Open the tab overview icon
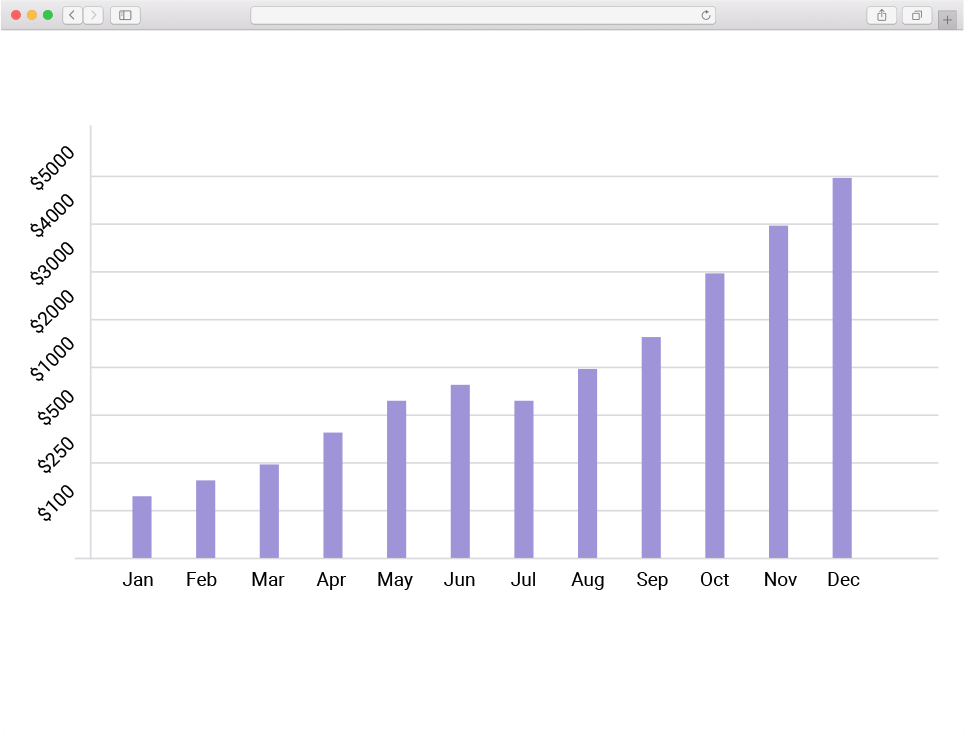Screen dimensions: 964x732 (x=917, y=17)
